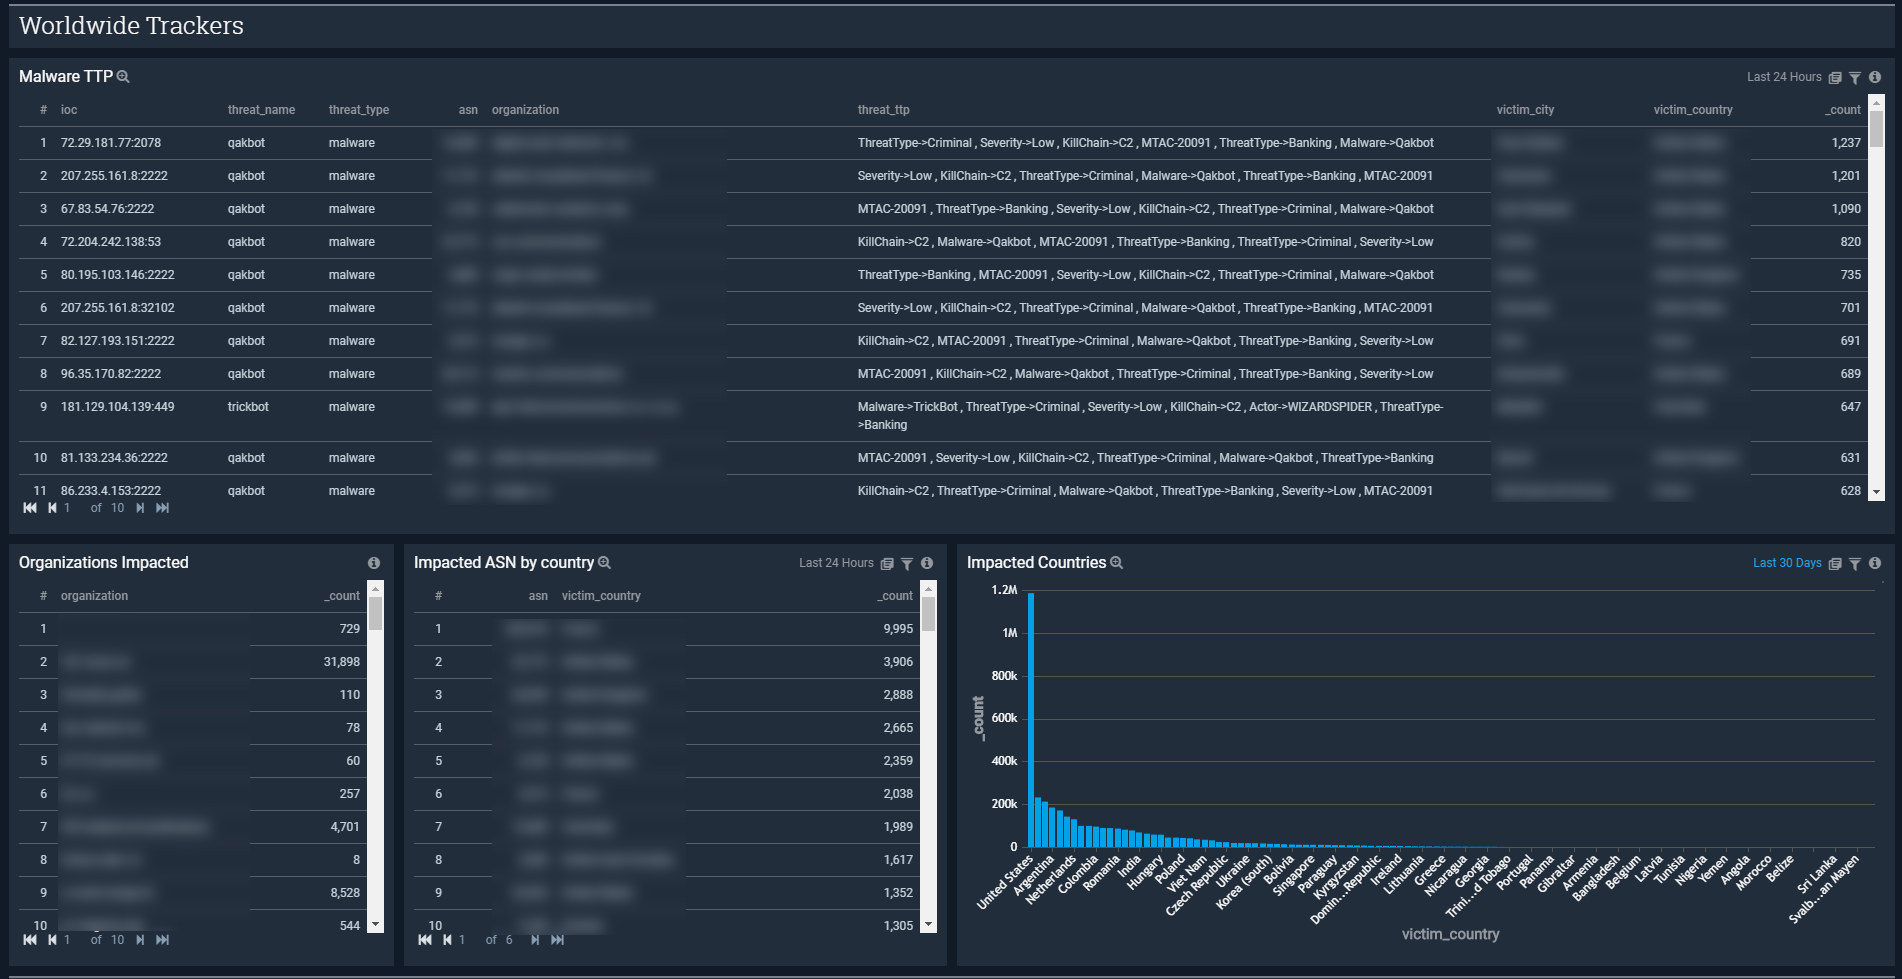
Task: Sort Malware TTP table by victim_country column header
Action: tap(1692, 110)
